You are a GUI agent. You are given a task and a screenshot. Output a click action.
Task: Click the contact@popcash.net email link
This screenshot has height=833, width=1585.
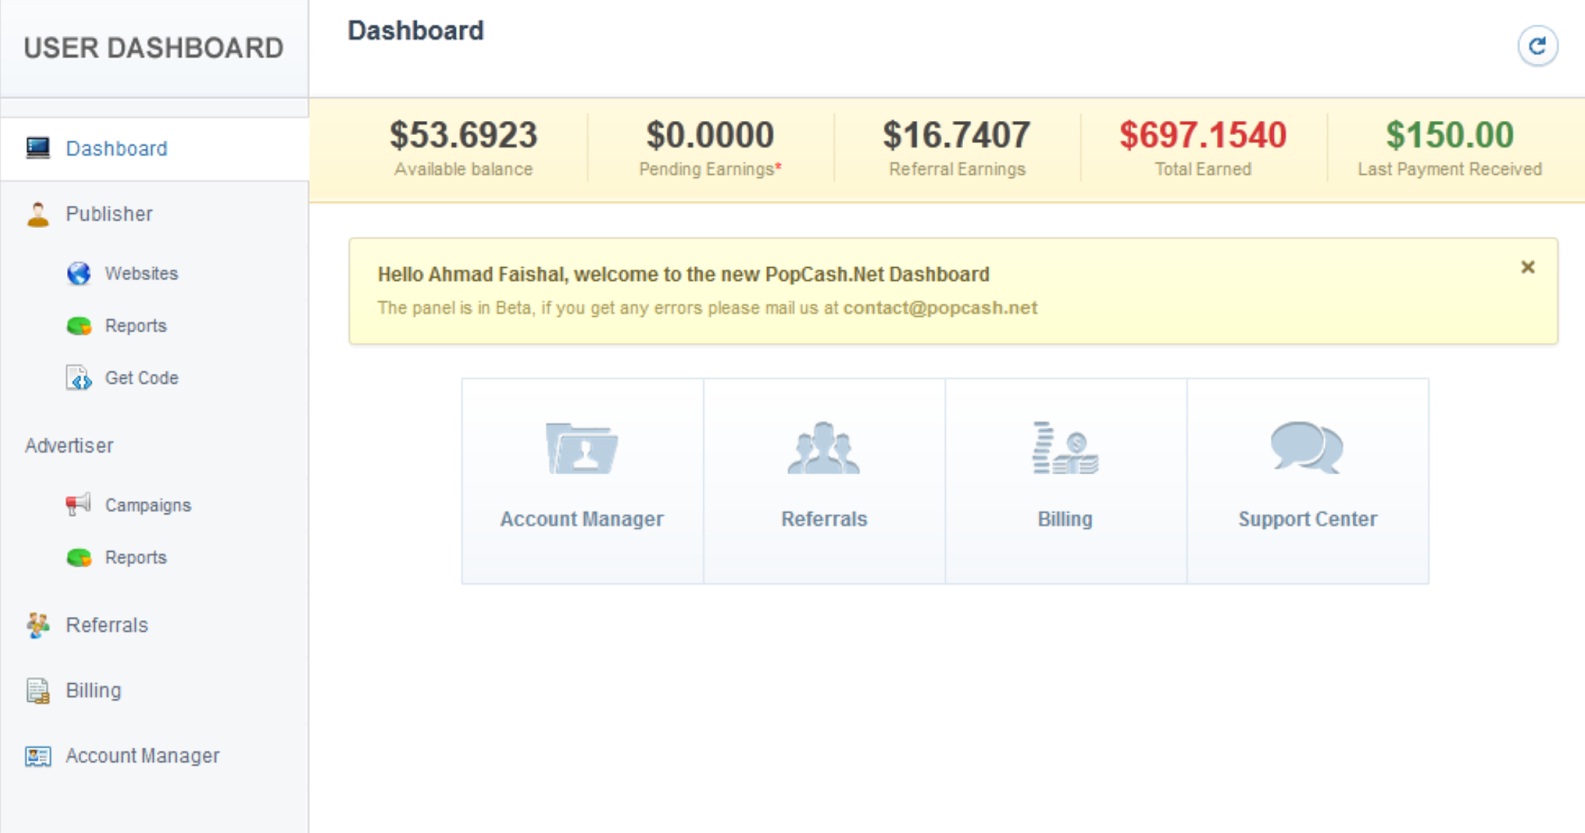click(x=940, y=308)
